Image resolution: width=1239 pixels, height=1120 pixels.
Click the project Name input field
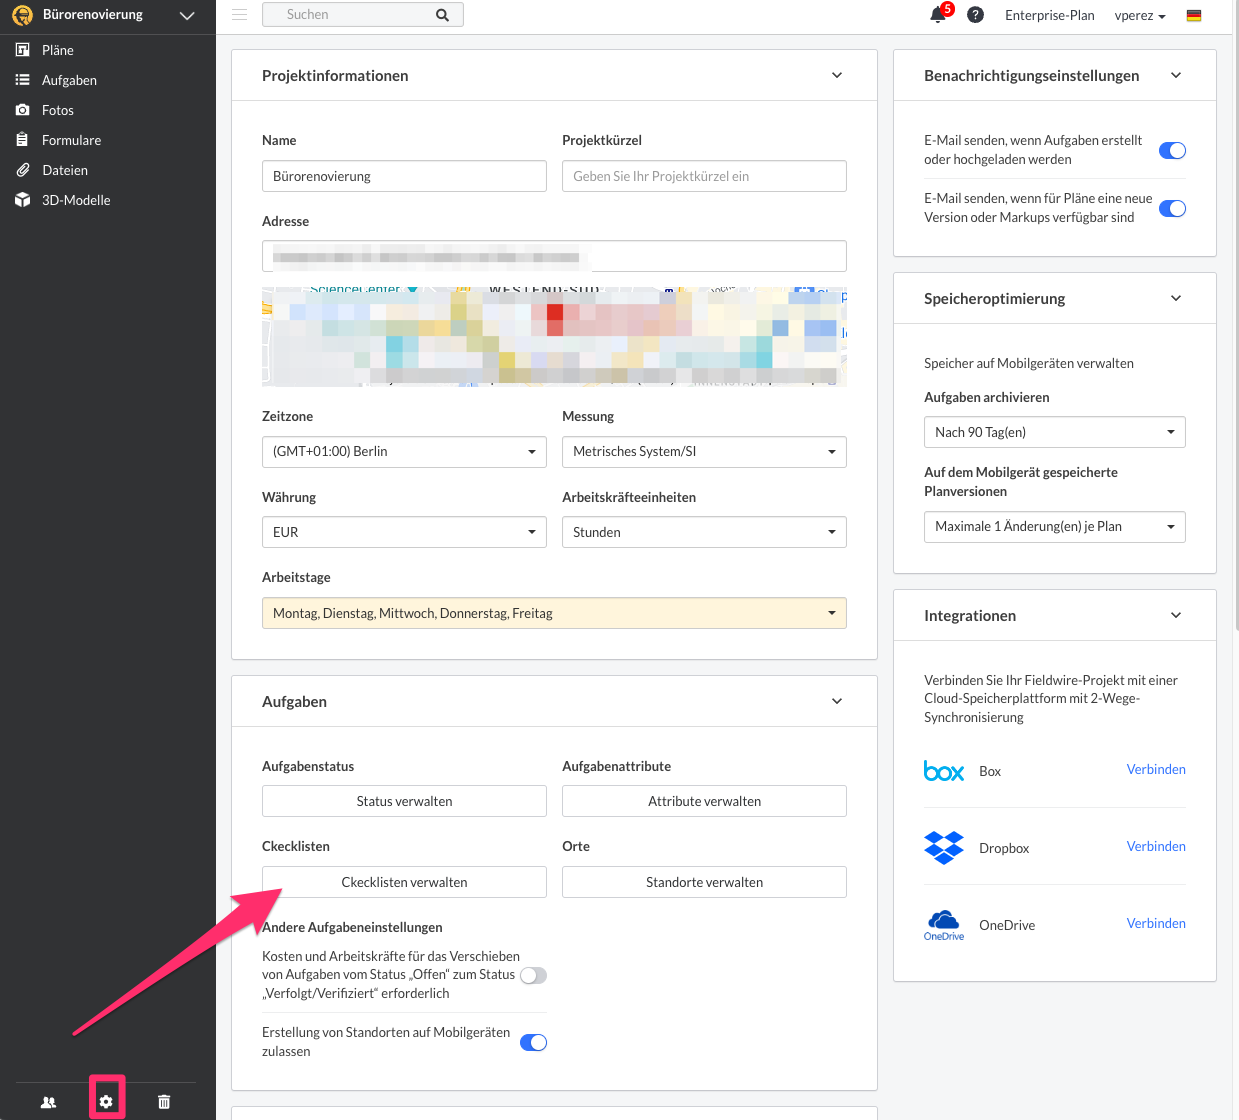tap(404, 176)
